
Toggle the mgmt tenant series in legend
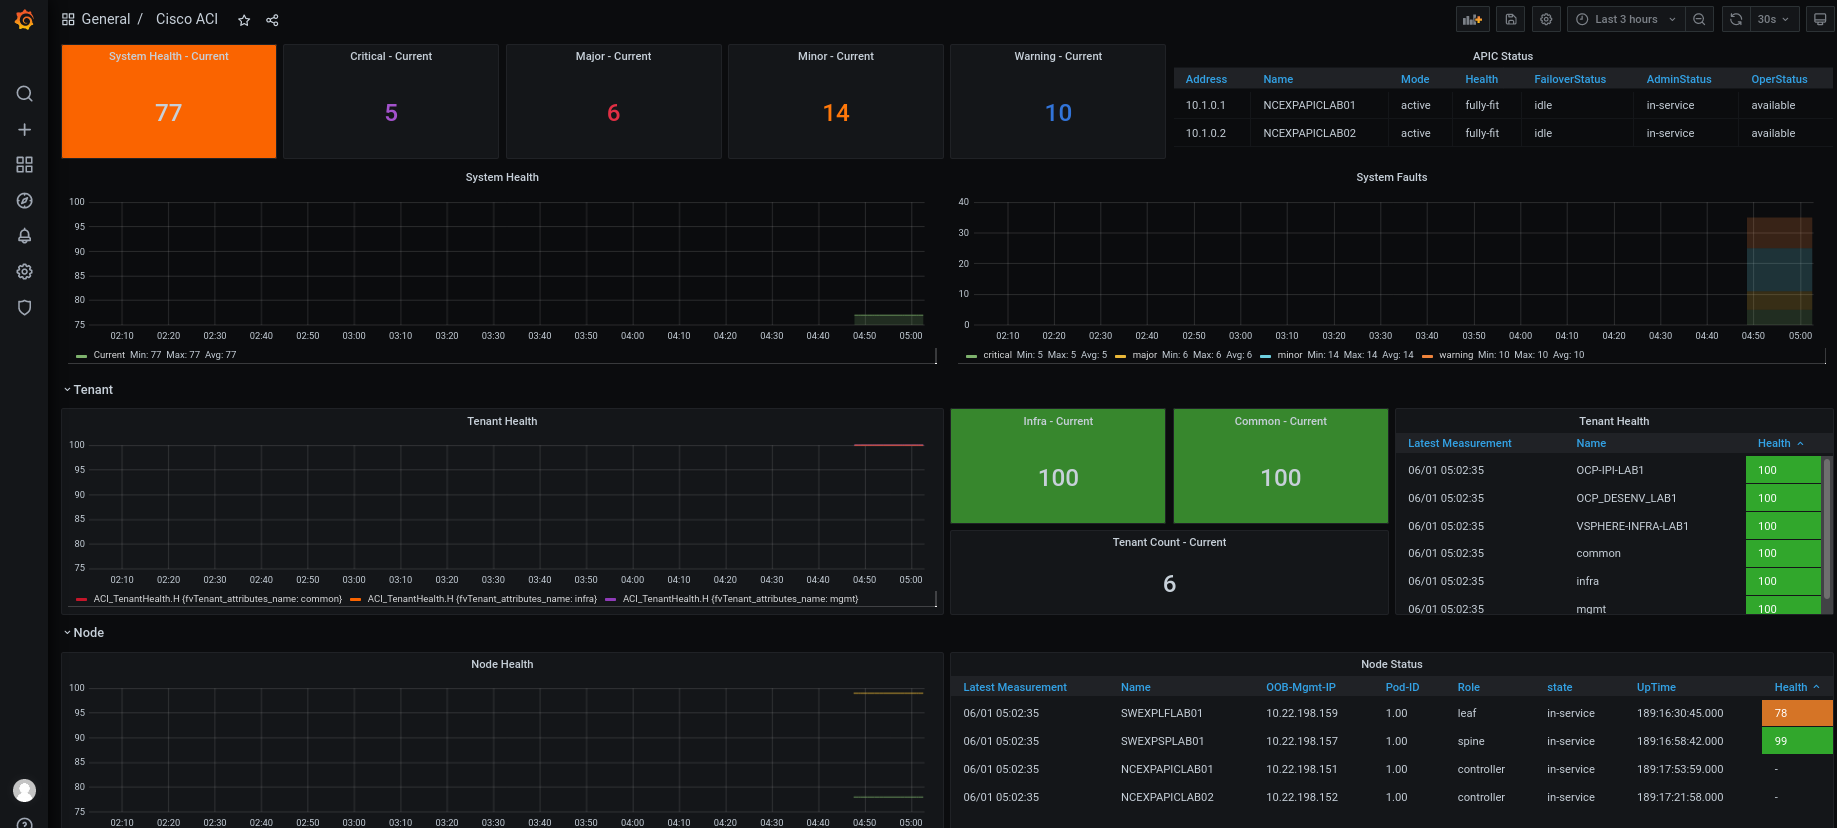tap(740, 599)
